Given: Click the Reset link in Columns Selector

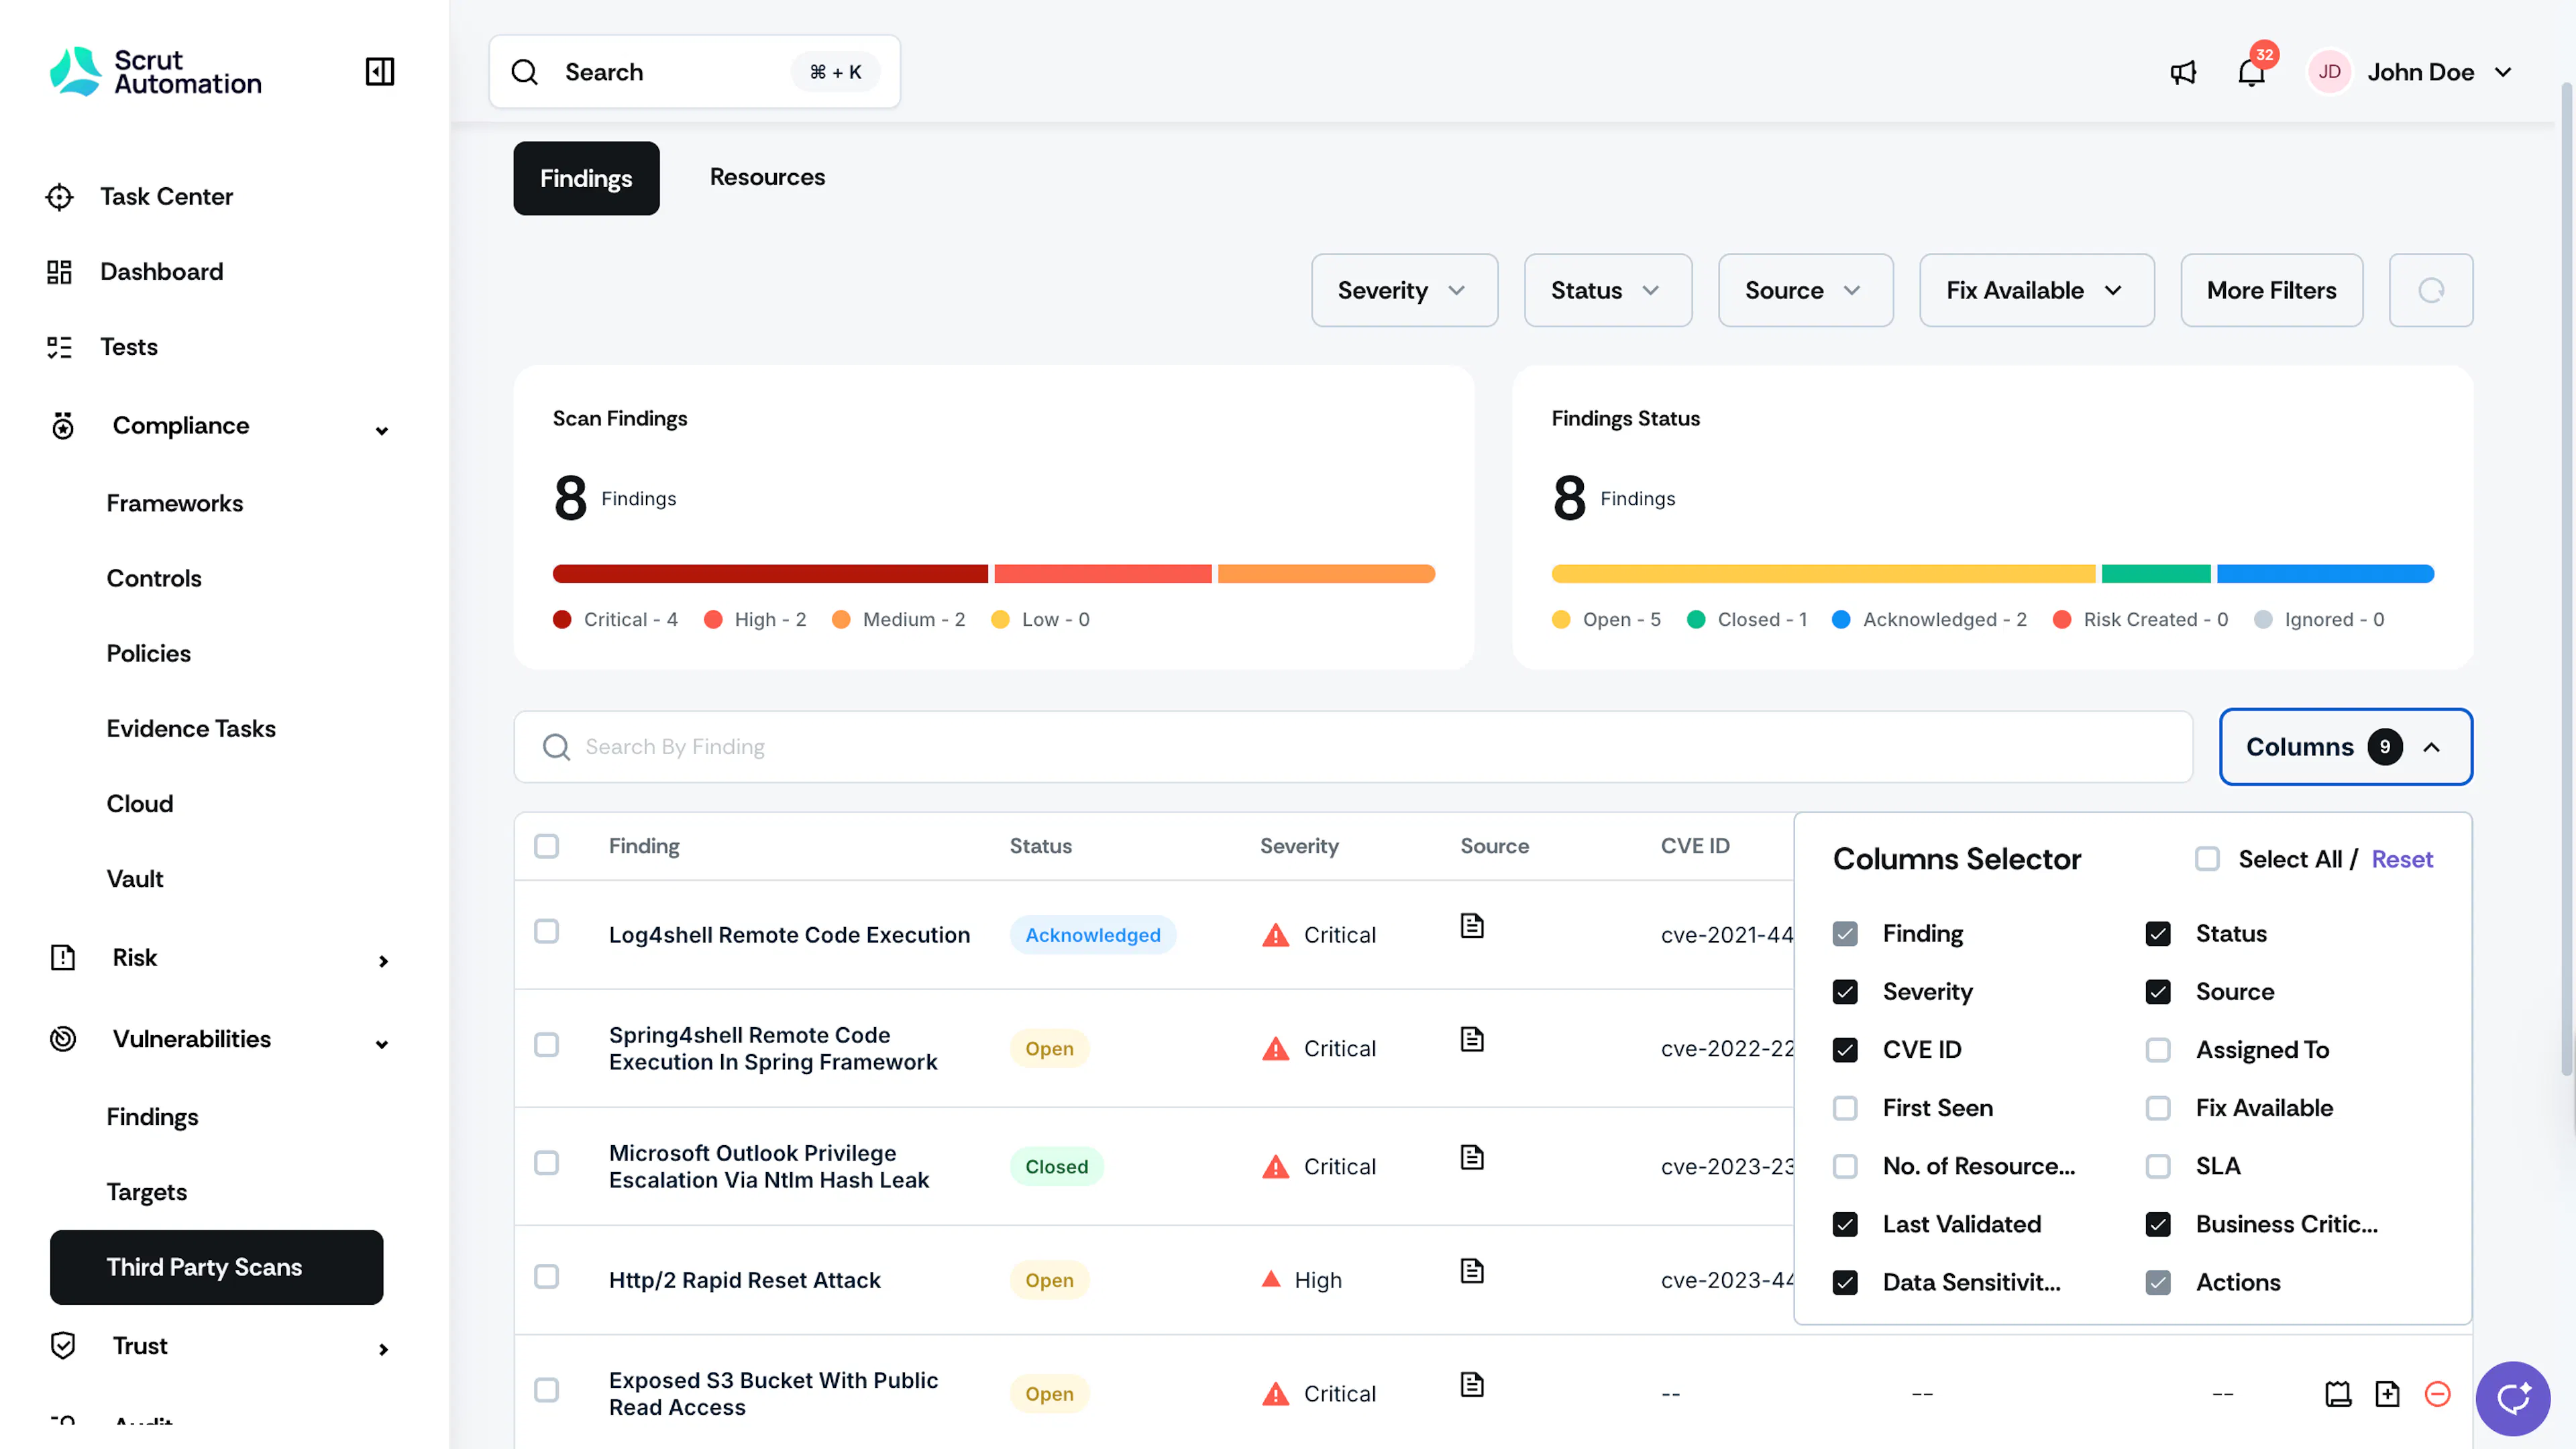Looking at the screenshot, I should coord(2402,859).
